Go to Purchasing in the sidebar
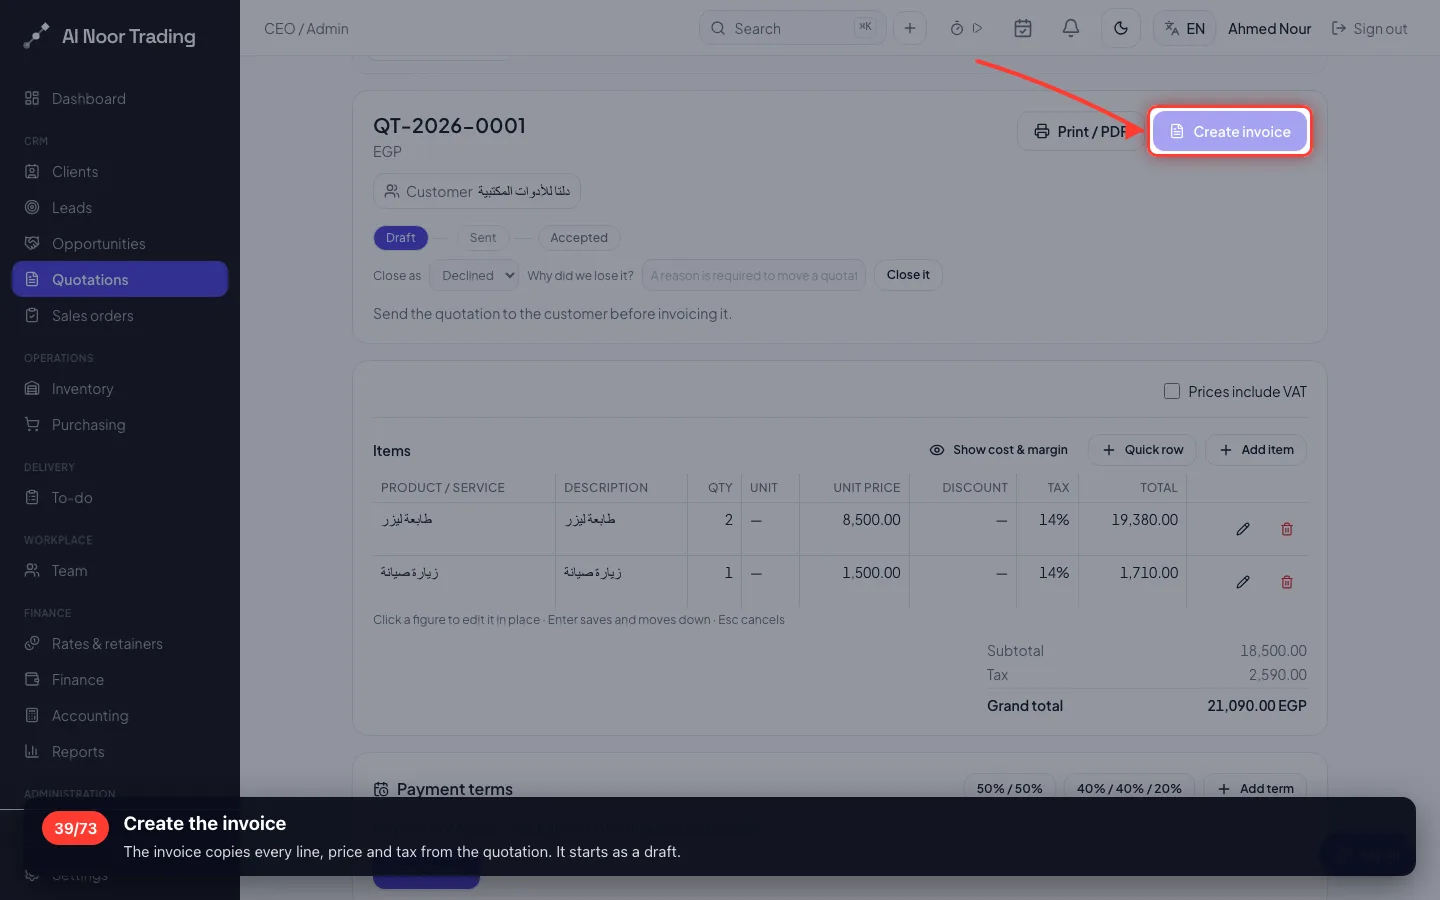 point(120,424)
